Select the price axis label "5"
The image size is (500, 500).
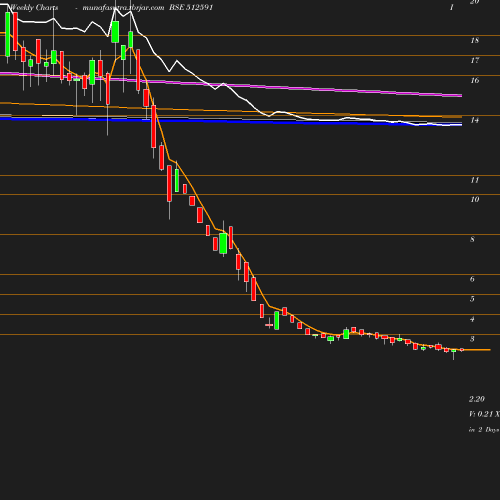472,299
